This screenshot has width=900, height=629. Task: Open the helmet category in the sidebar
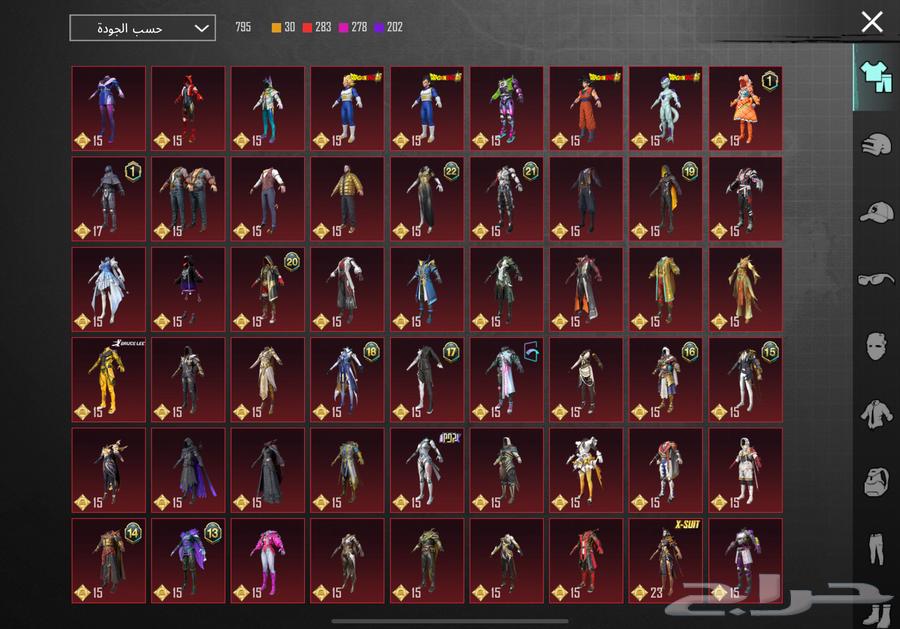point(876,145)
